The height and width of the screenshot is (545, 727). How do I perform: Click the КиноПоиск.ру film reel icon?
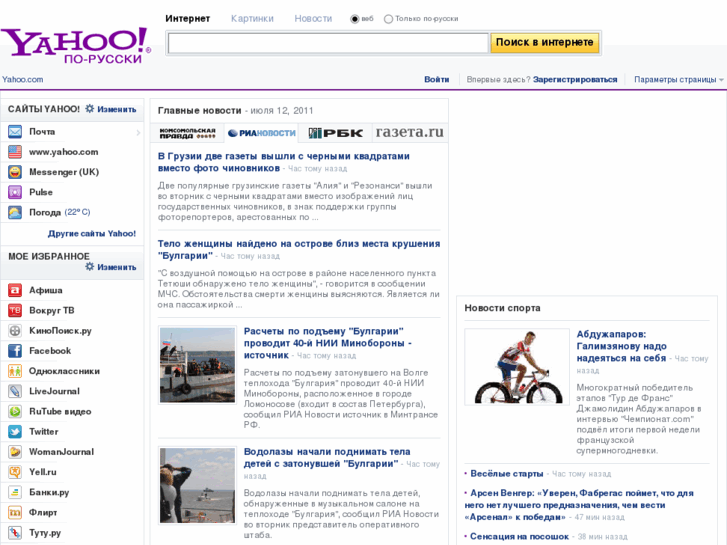[x=15, y=331]
